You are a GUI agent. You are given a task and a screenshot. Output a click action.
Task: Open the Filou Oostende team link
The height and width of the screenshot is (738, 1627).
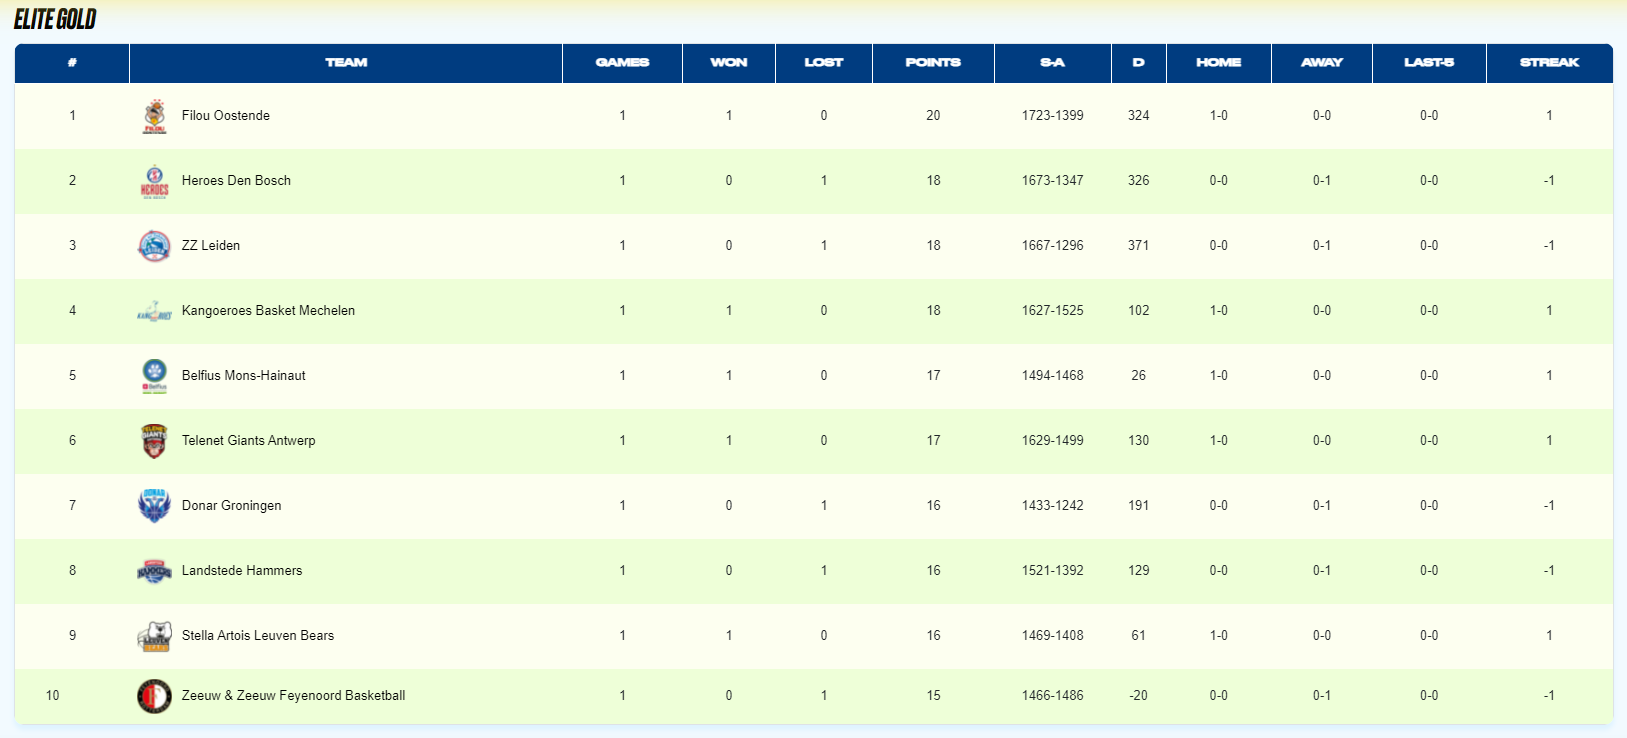pos(226,116)
